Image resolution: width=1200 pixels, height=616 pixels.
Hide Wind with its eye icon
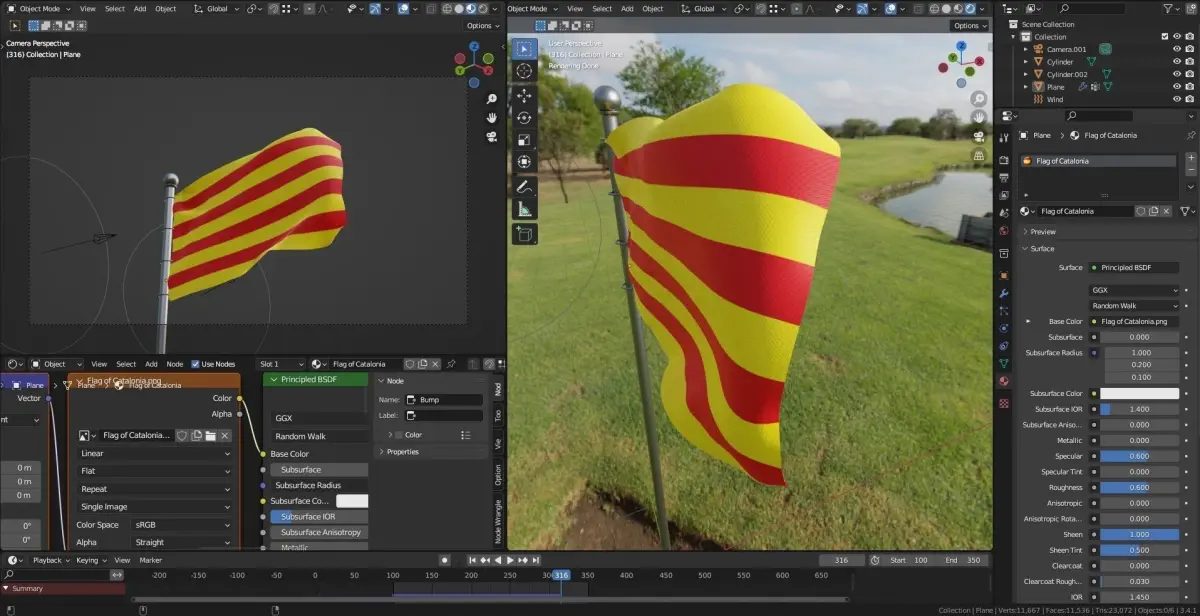(1177, 99)
